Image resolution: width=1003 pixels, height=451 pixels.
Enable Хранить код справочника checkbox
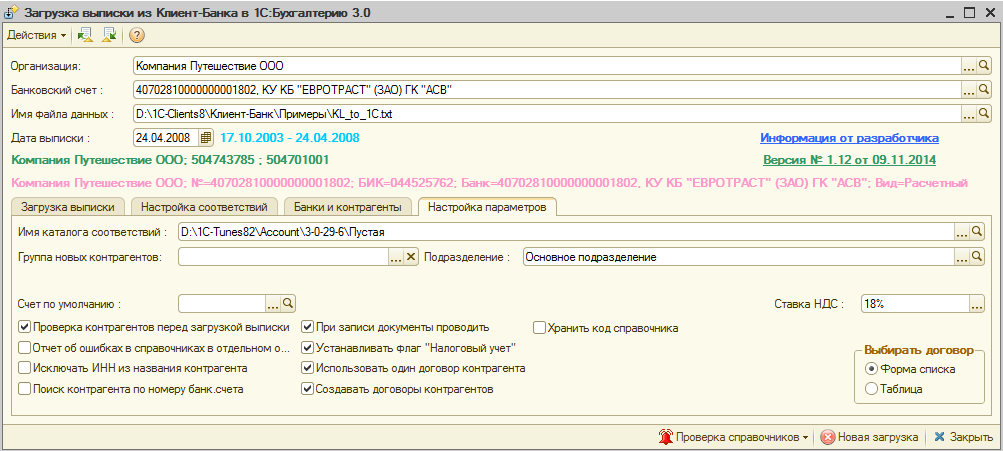click(540, 328)
